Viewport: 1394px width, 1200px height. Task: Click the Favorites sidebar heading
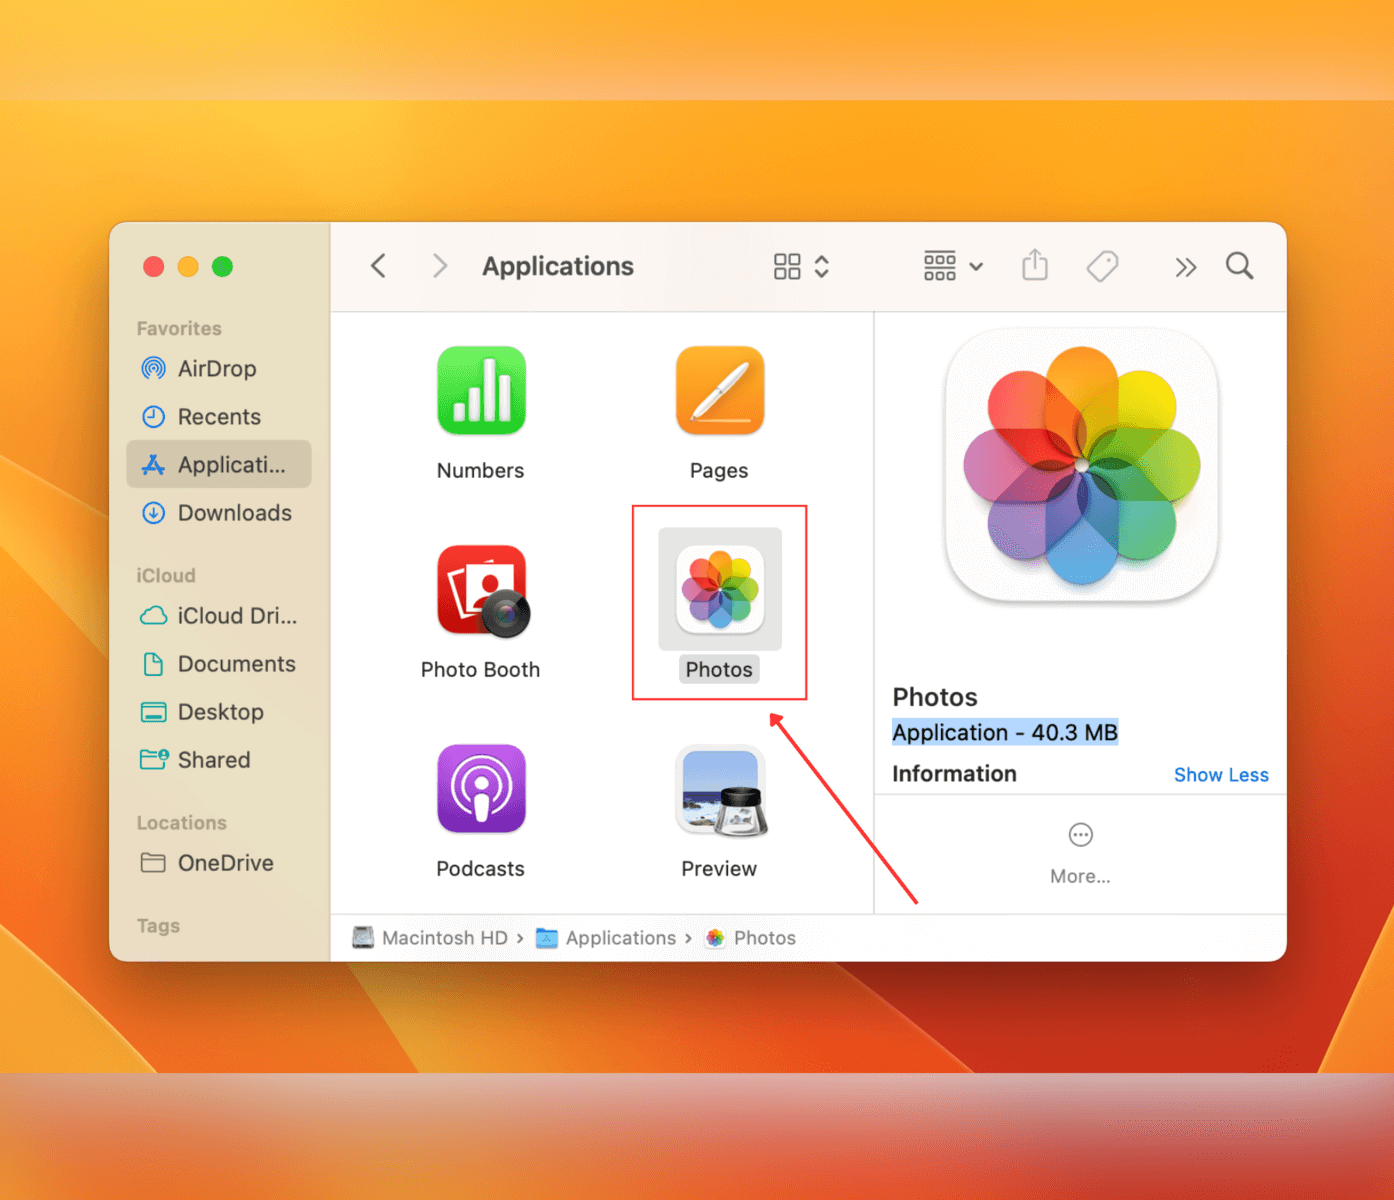[x=179, y=329]
